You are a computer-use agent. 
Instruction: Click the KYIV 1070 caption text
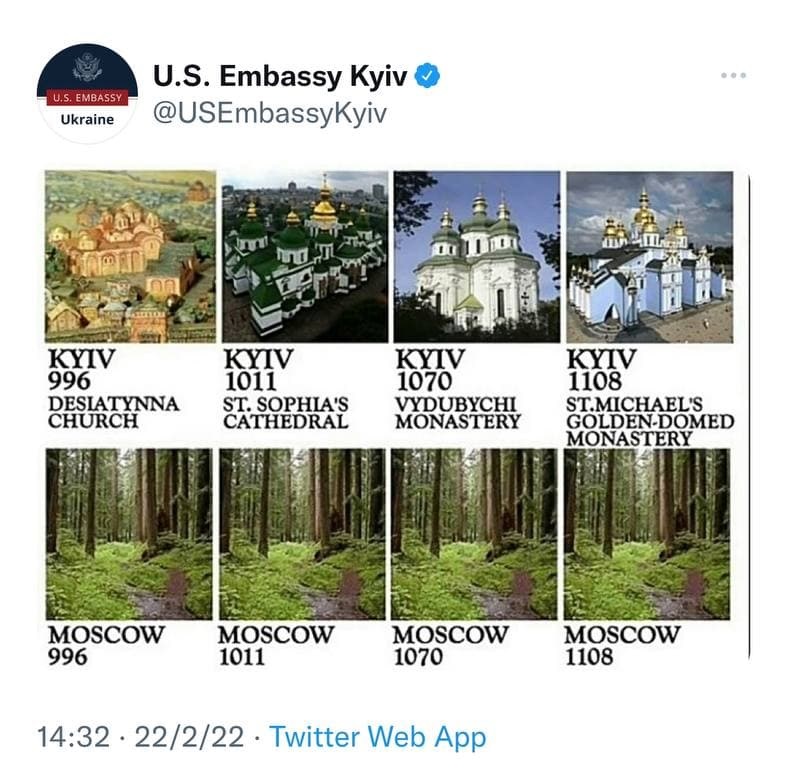(430, 370)
